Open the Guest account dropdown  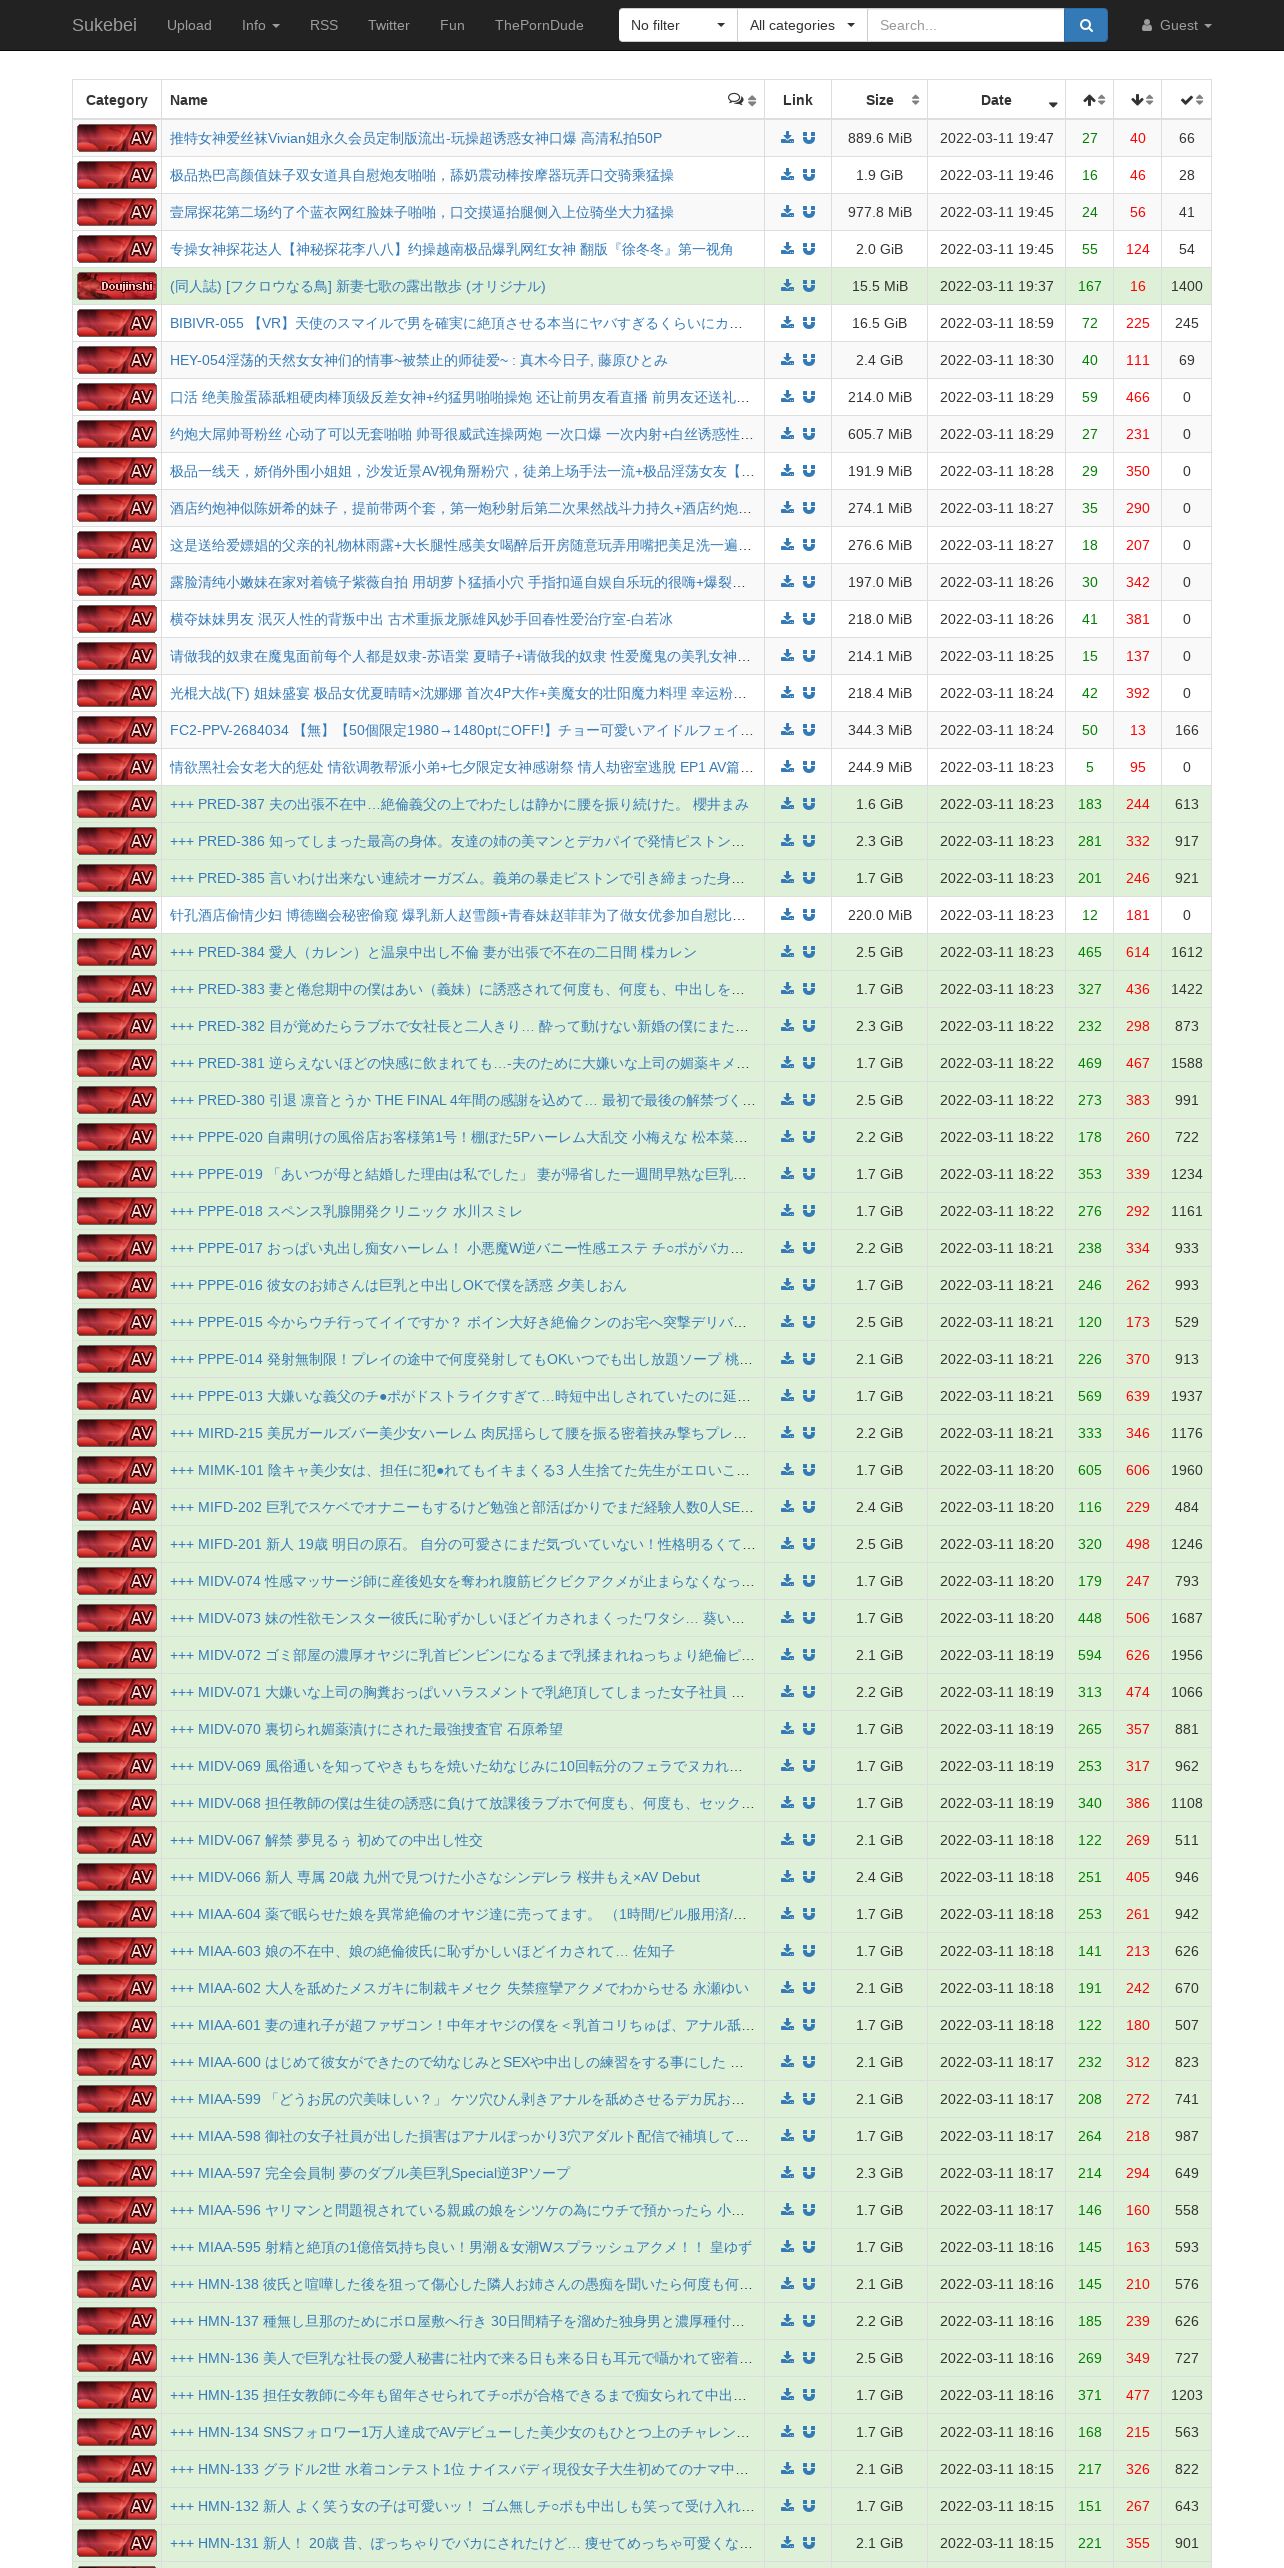[x=1177, y=25]
